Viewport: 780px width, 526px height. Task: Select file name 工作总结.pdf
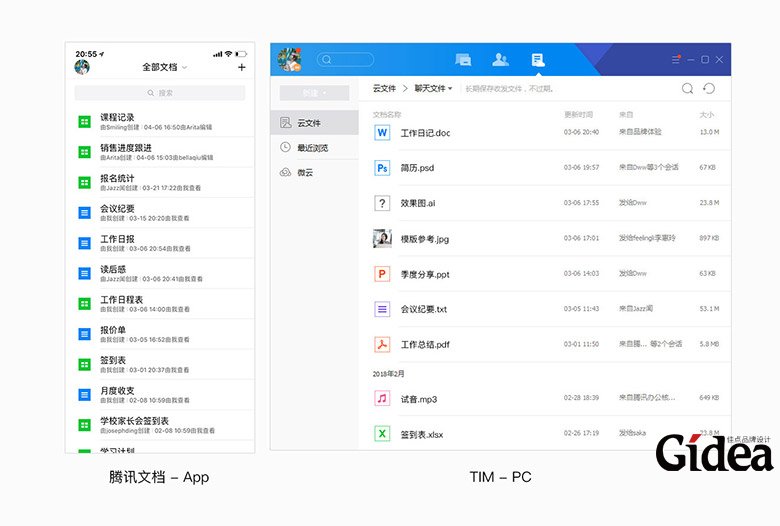tap(425, 344)
